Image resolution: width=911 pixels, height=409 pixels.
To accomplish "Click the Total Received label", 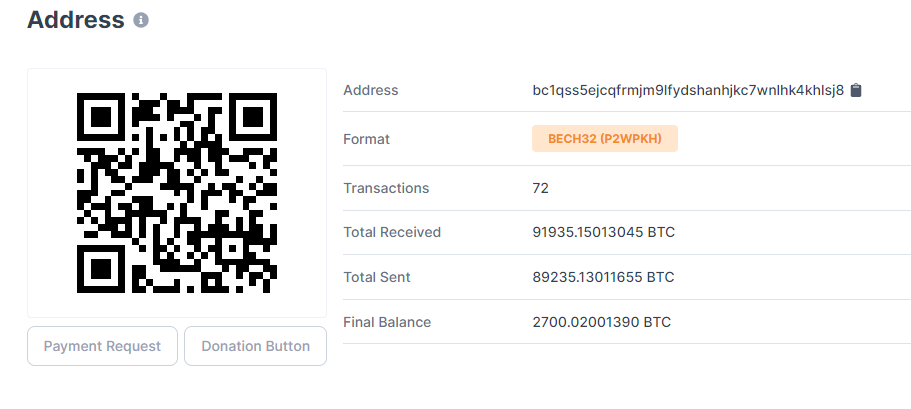I will coord(392,232).
